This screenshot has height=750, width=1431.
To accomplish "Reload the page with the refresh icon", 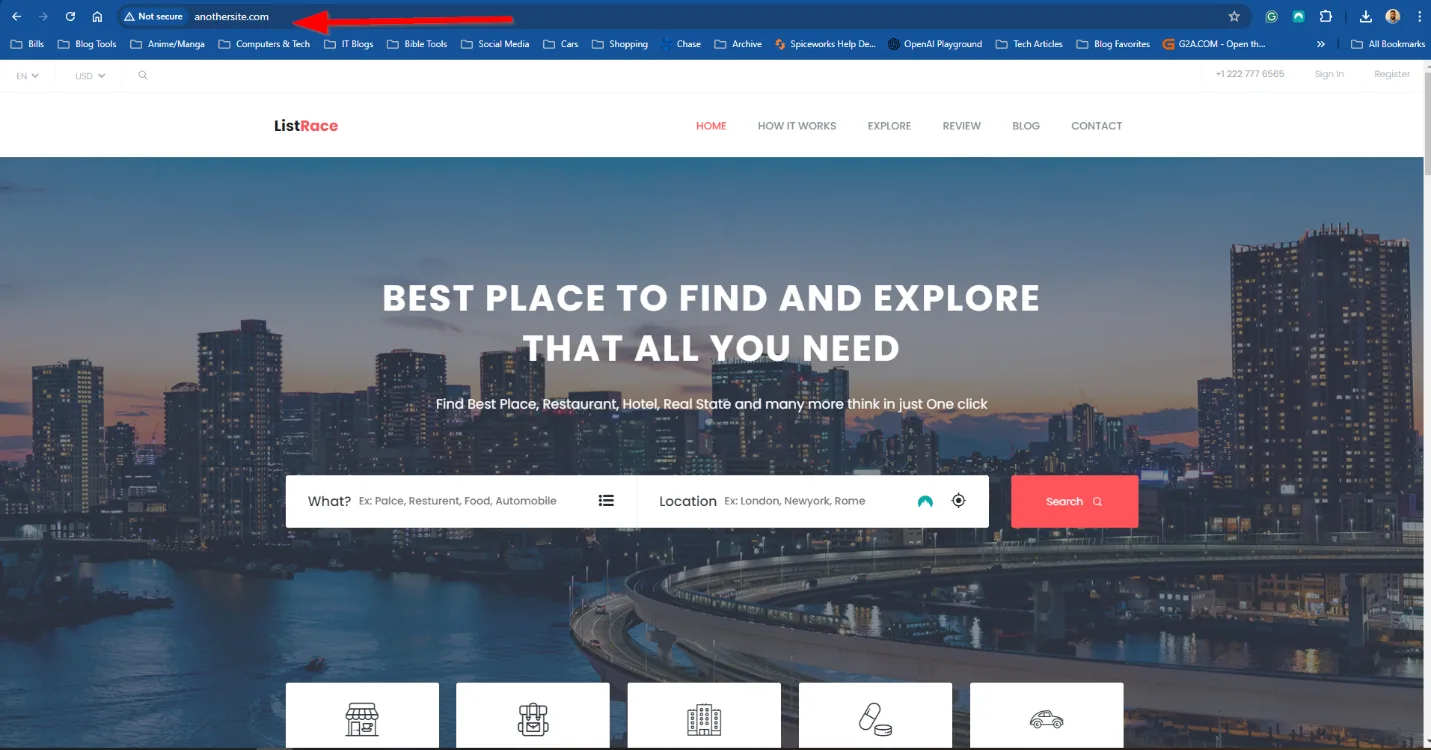I will pos(70,16).
